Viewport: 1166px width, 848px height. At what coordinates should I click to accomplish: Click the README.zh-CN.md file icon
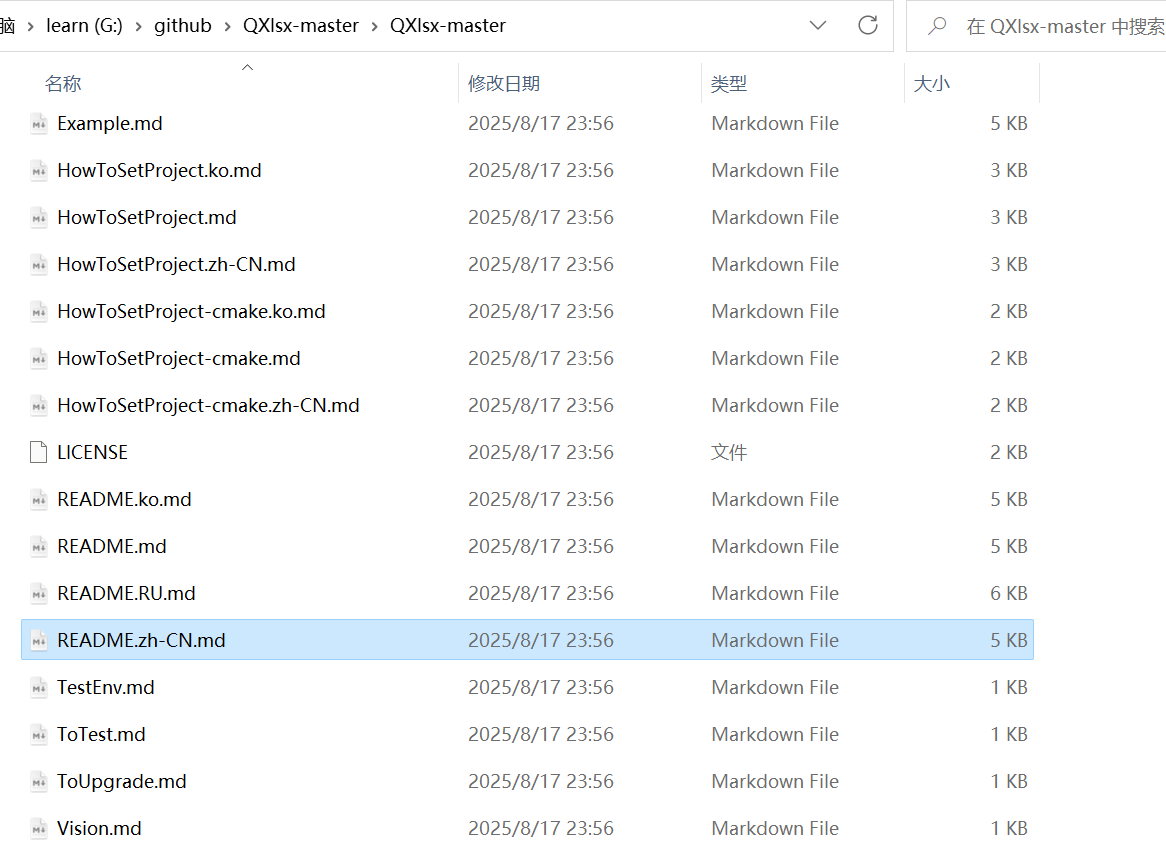39,640
